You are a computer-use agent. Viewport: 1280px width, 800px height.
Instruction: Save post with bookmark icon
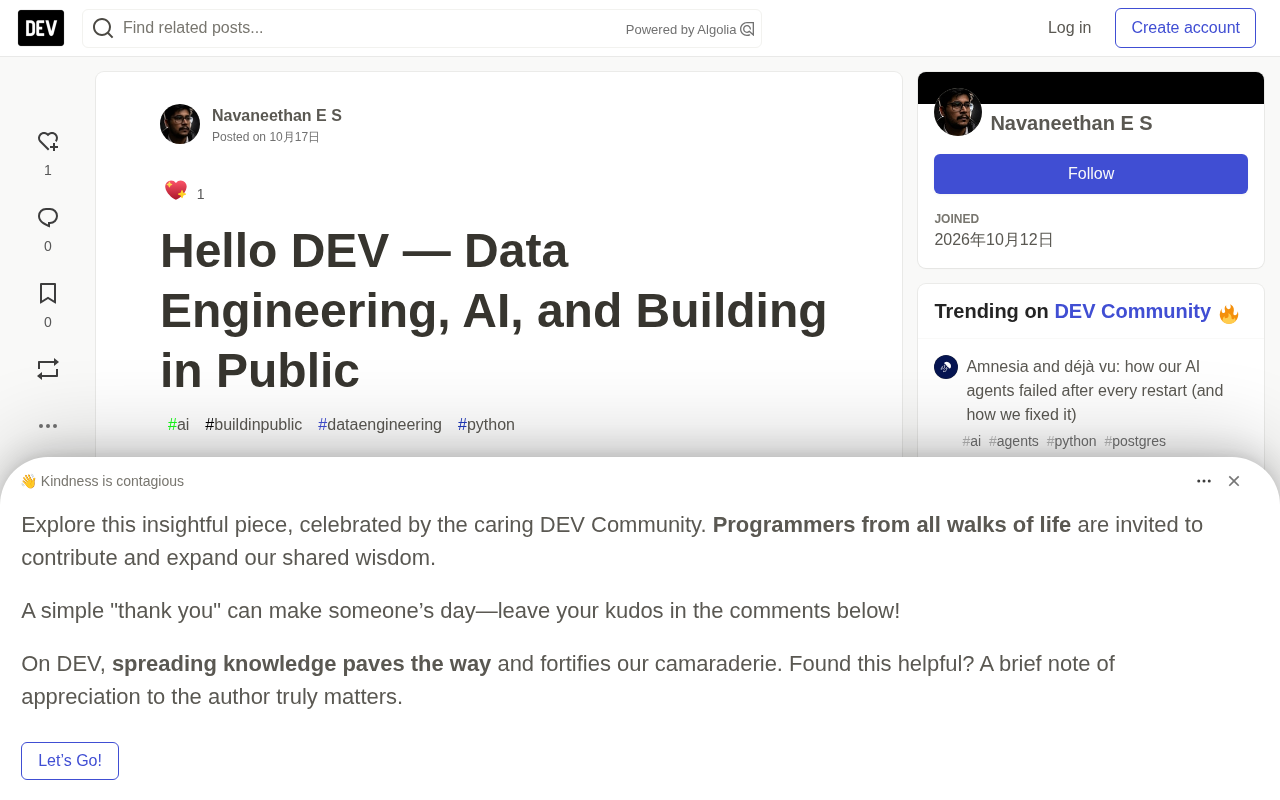48,293
